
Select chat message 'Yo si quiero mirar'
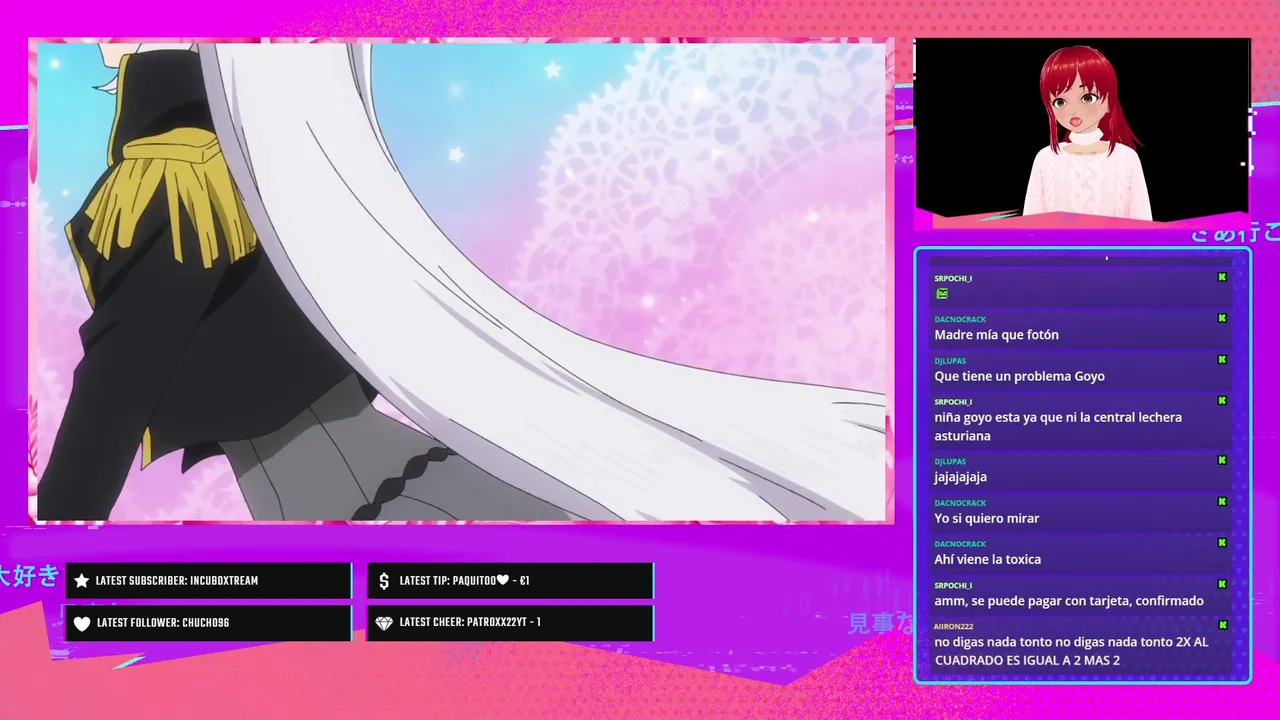pos(987,518)
